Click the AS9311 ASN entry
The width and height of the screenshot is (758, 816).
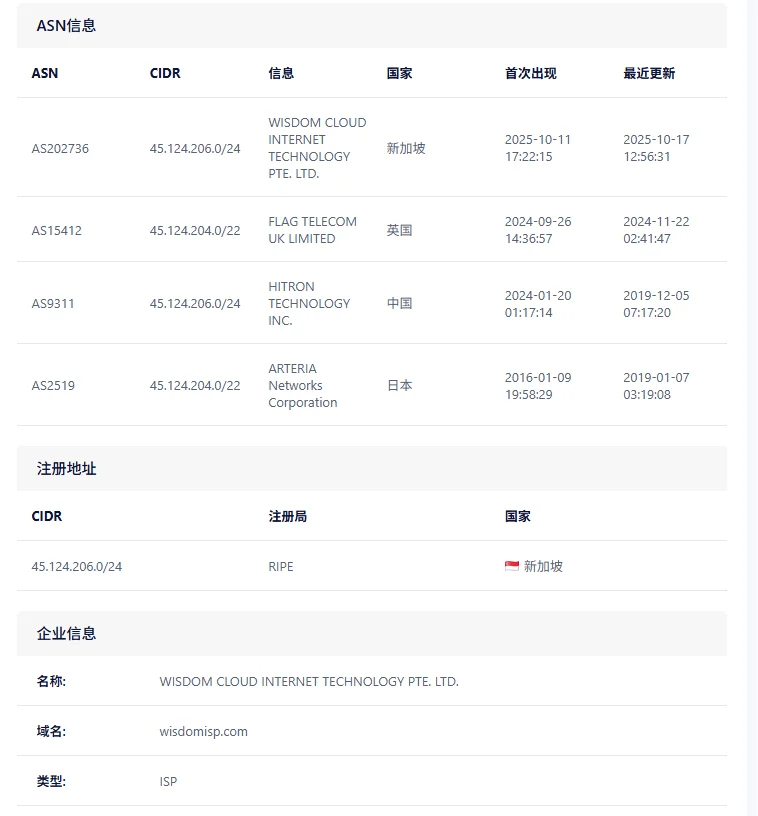pos(53,303)
